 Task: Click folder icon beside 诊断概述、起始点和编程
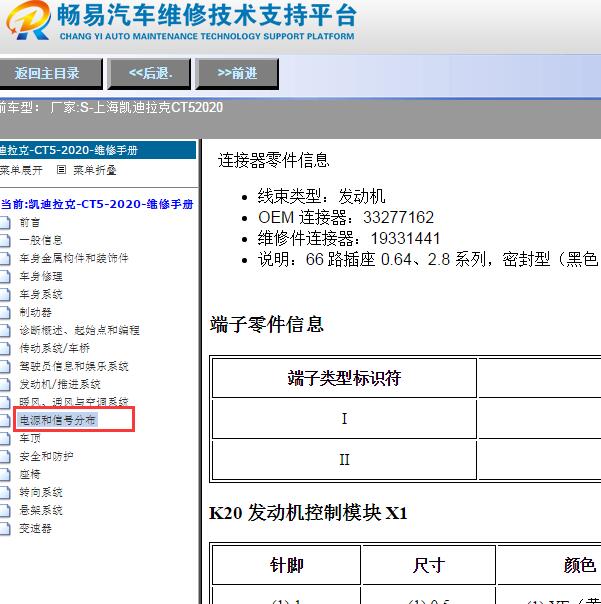point(5,331)
